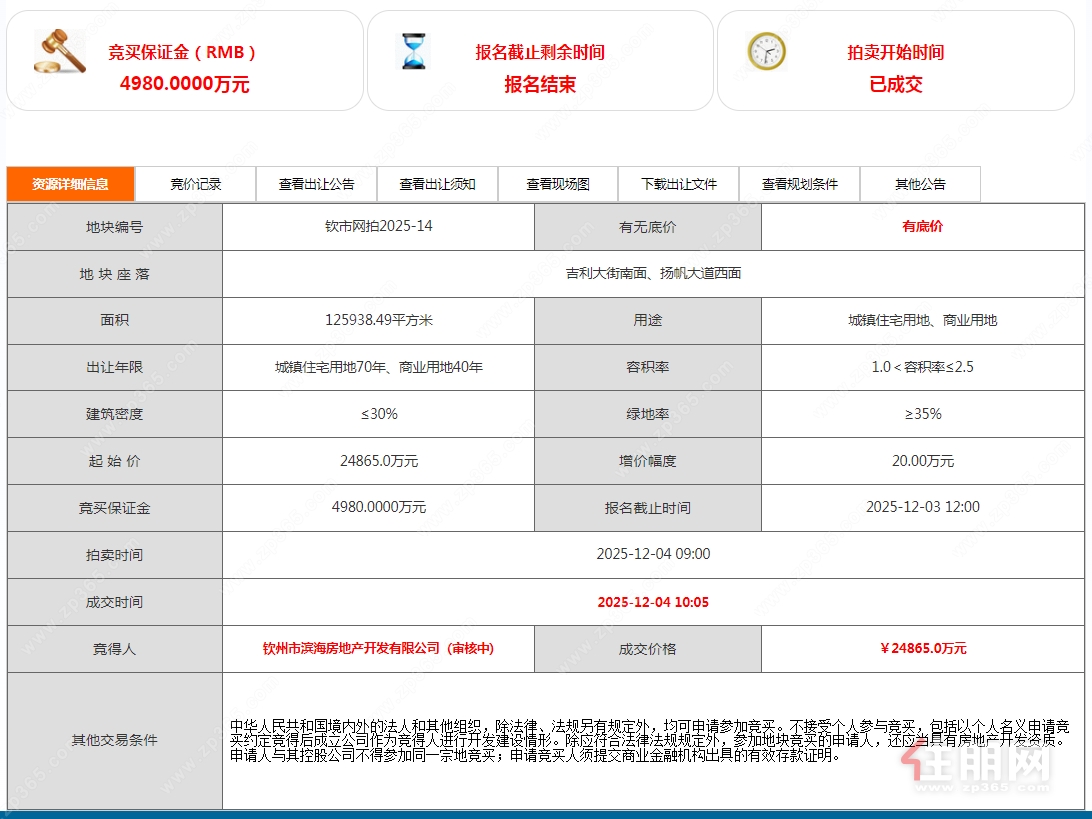Screen dimensions: 1092x819
Task: Click the 报名结束 status text
Action: [538, 85]
